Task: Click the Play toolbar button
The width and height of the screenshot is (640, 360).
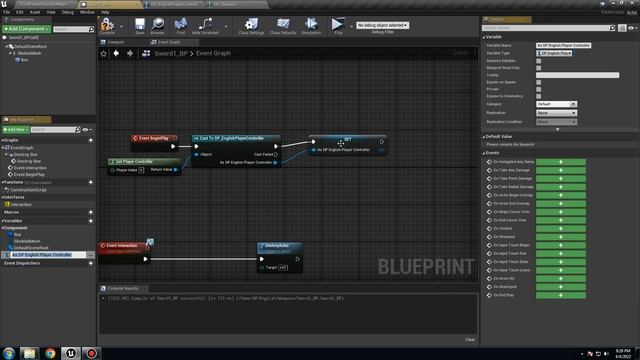Action: [338, 24]
